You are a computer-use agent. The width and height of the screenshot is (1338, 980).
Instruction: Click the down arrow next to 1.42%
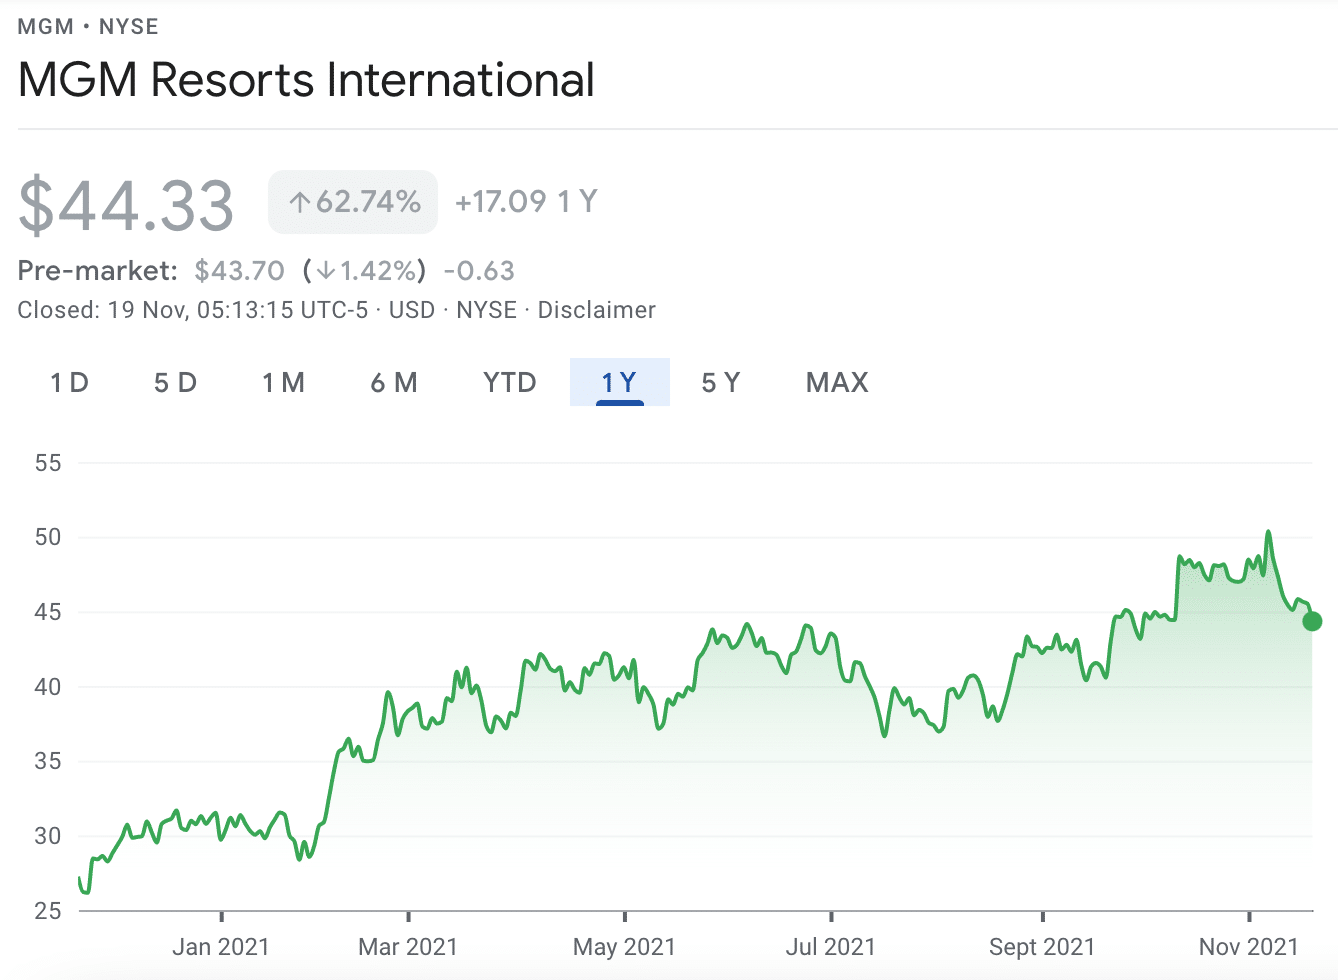coord(325,271)
